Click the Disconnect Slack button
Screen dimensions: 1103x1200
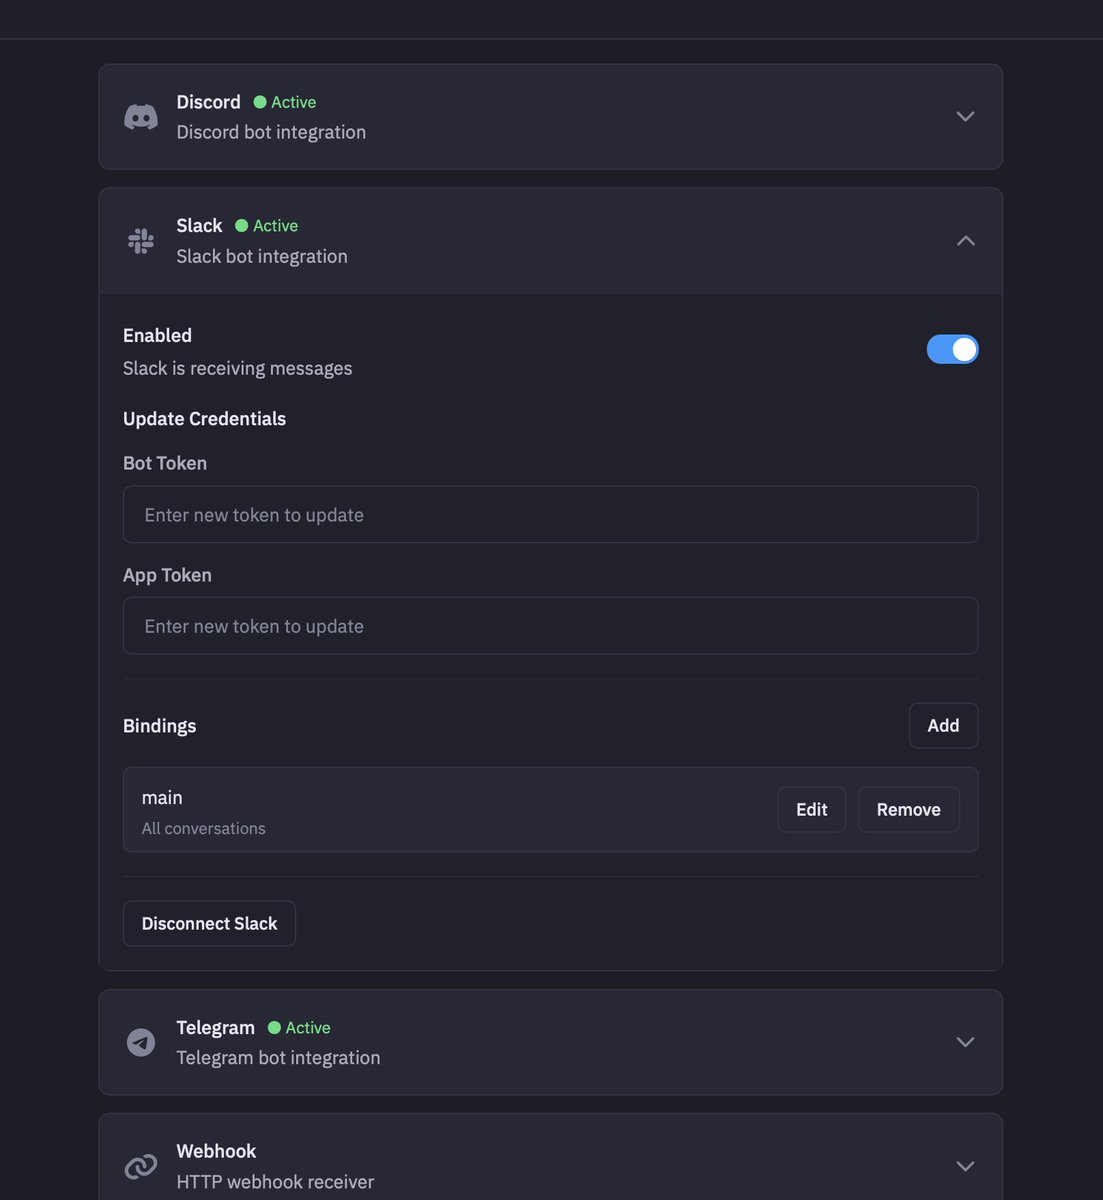pos(209,923)
